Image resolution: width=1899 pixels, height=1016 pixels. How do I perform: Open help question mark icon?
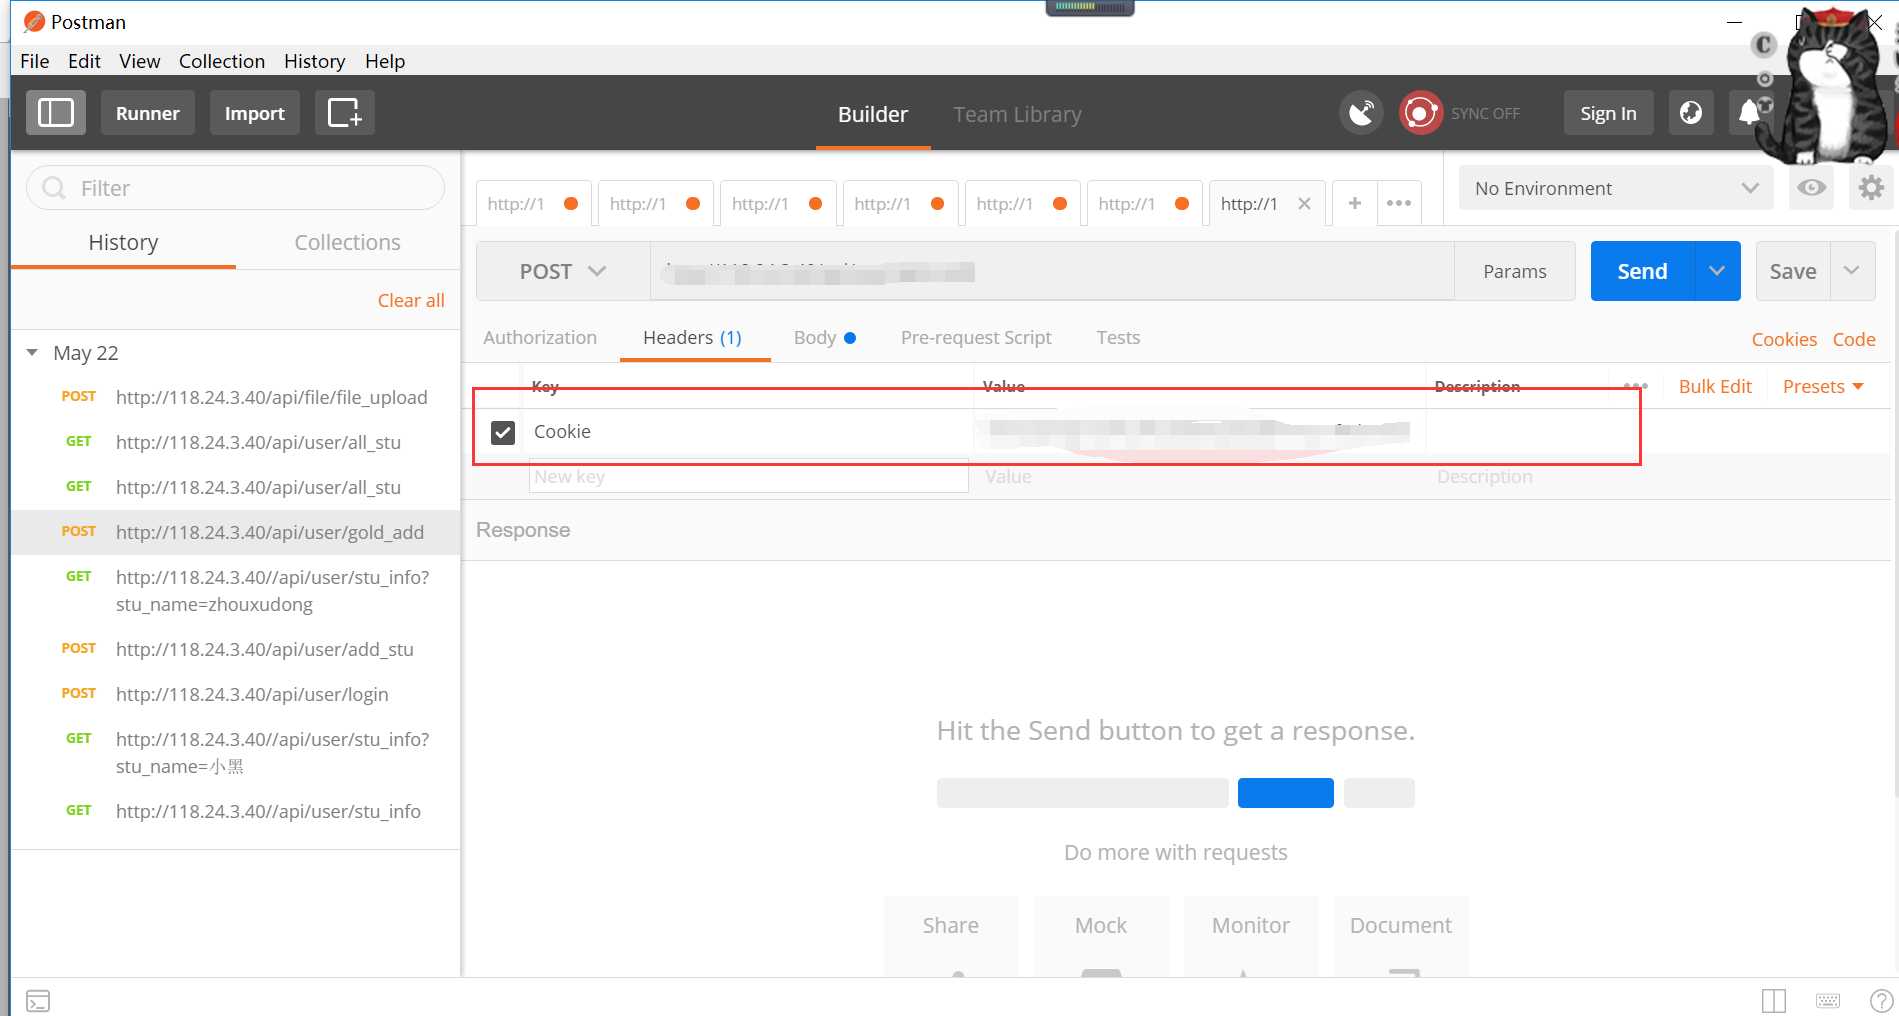[x=1881, y=1001]
